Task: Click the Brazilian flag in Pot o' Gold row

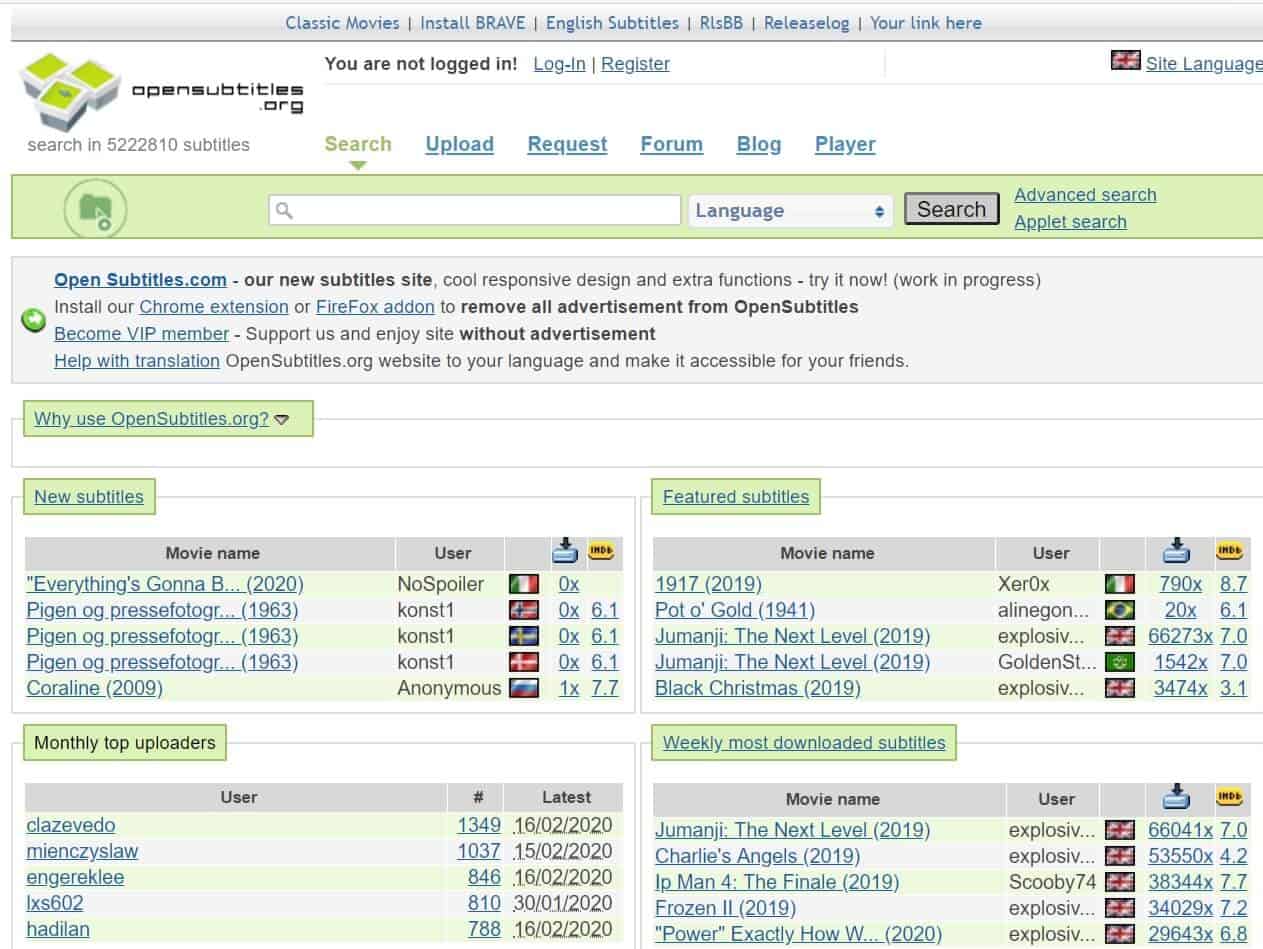Action: click(1119, 610)
